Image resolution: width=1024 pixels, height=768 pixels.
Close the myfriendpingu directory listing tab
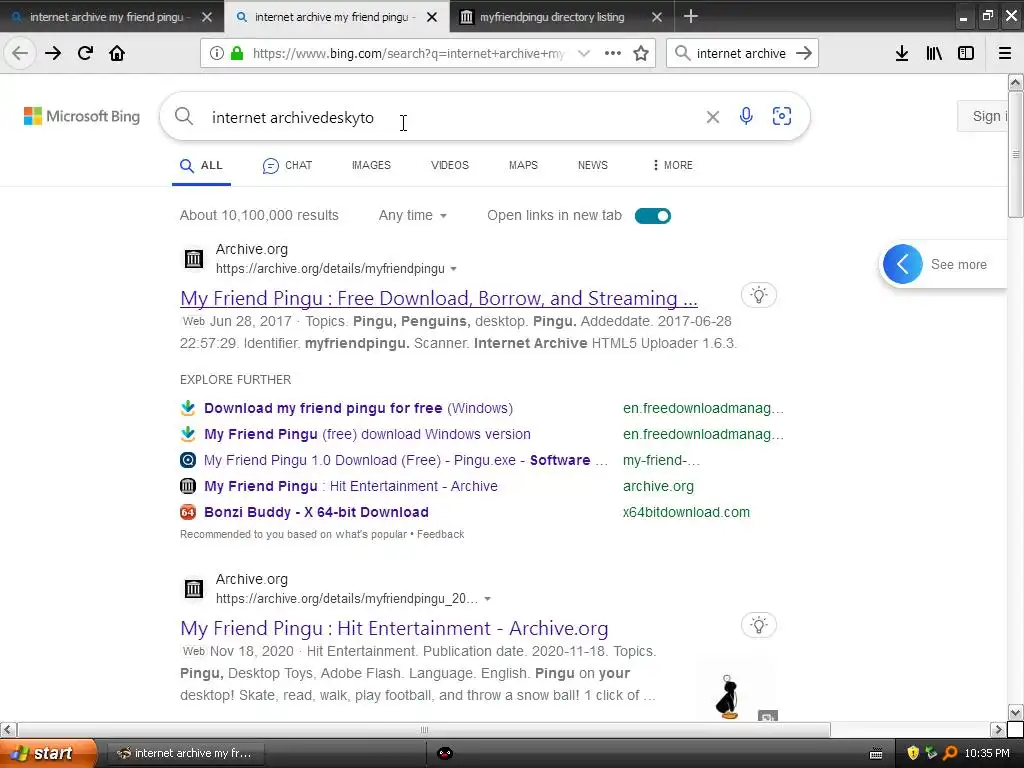point(657,17)
